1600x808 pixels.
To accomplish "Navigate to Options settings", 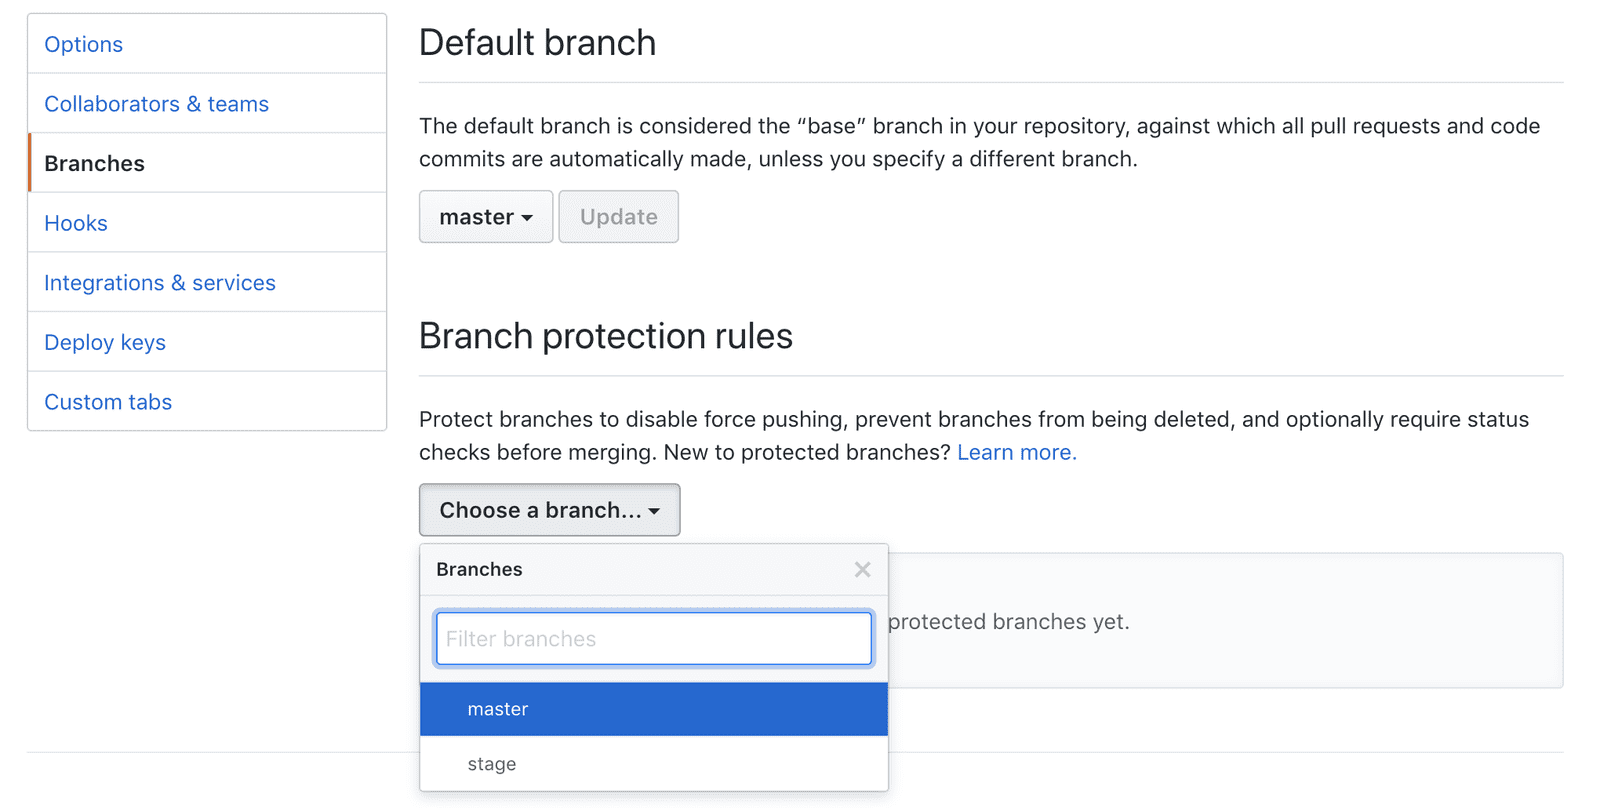I will 83,44.
